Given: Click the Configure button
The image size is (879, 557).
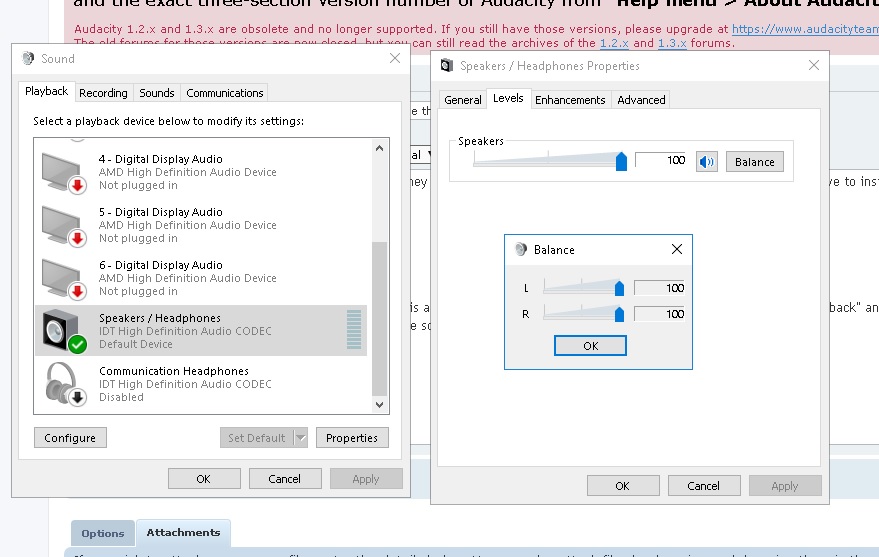Looking at the screenshot, I should click(70, 438).
